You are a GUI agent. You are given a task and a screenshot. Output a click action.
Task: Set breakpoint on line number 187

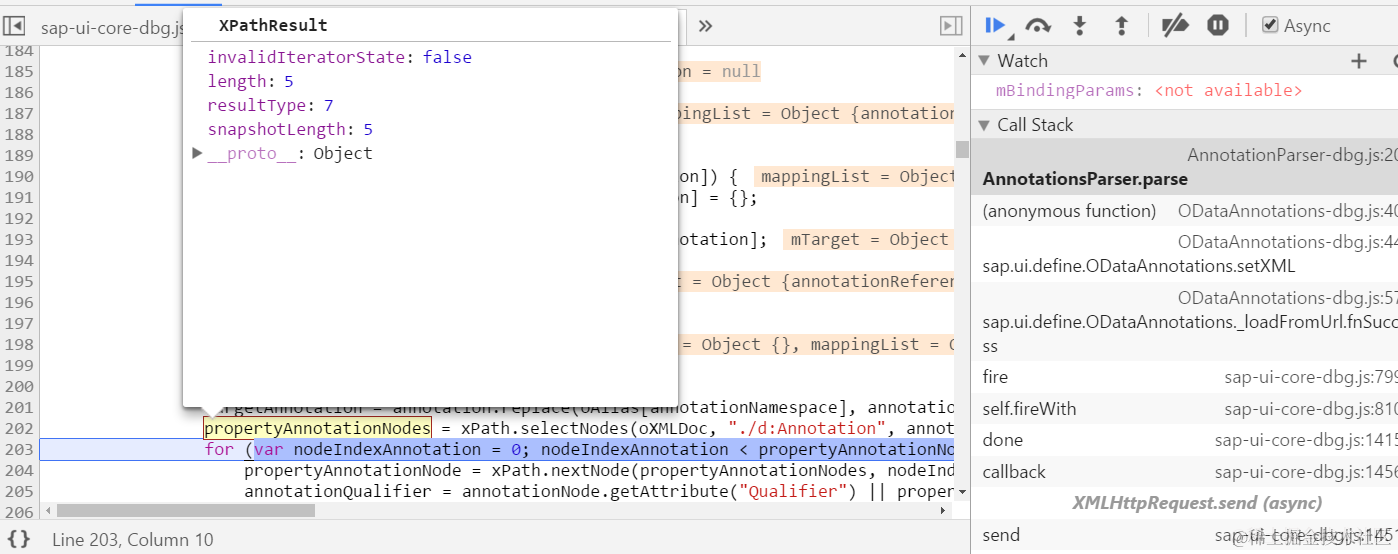[17, 113]
